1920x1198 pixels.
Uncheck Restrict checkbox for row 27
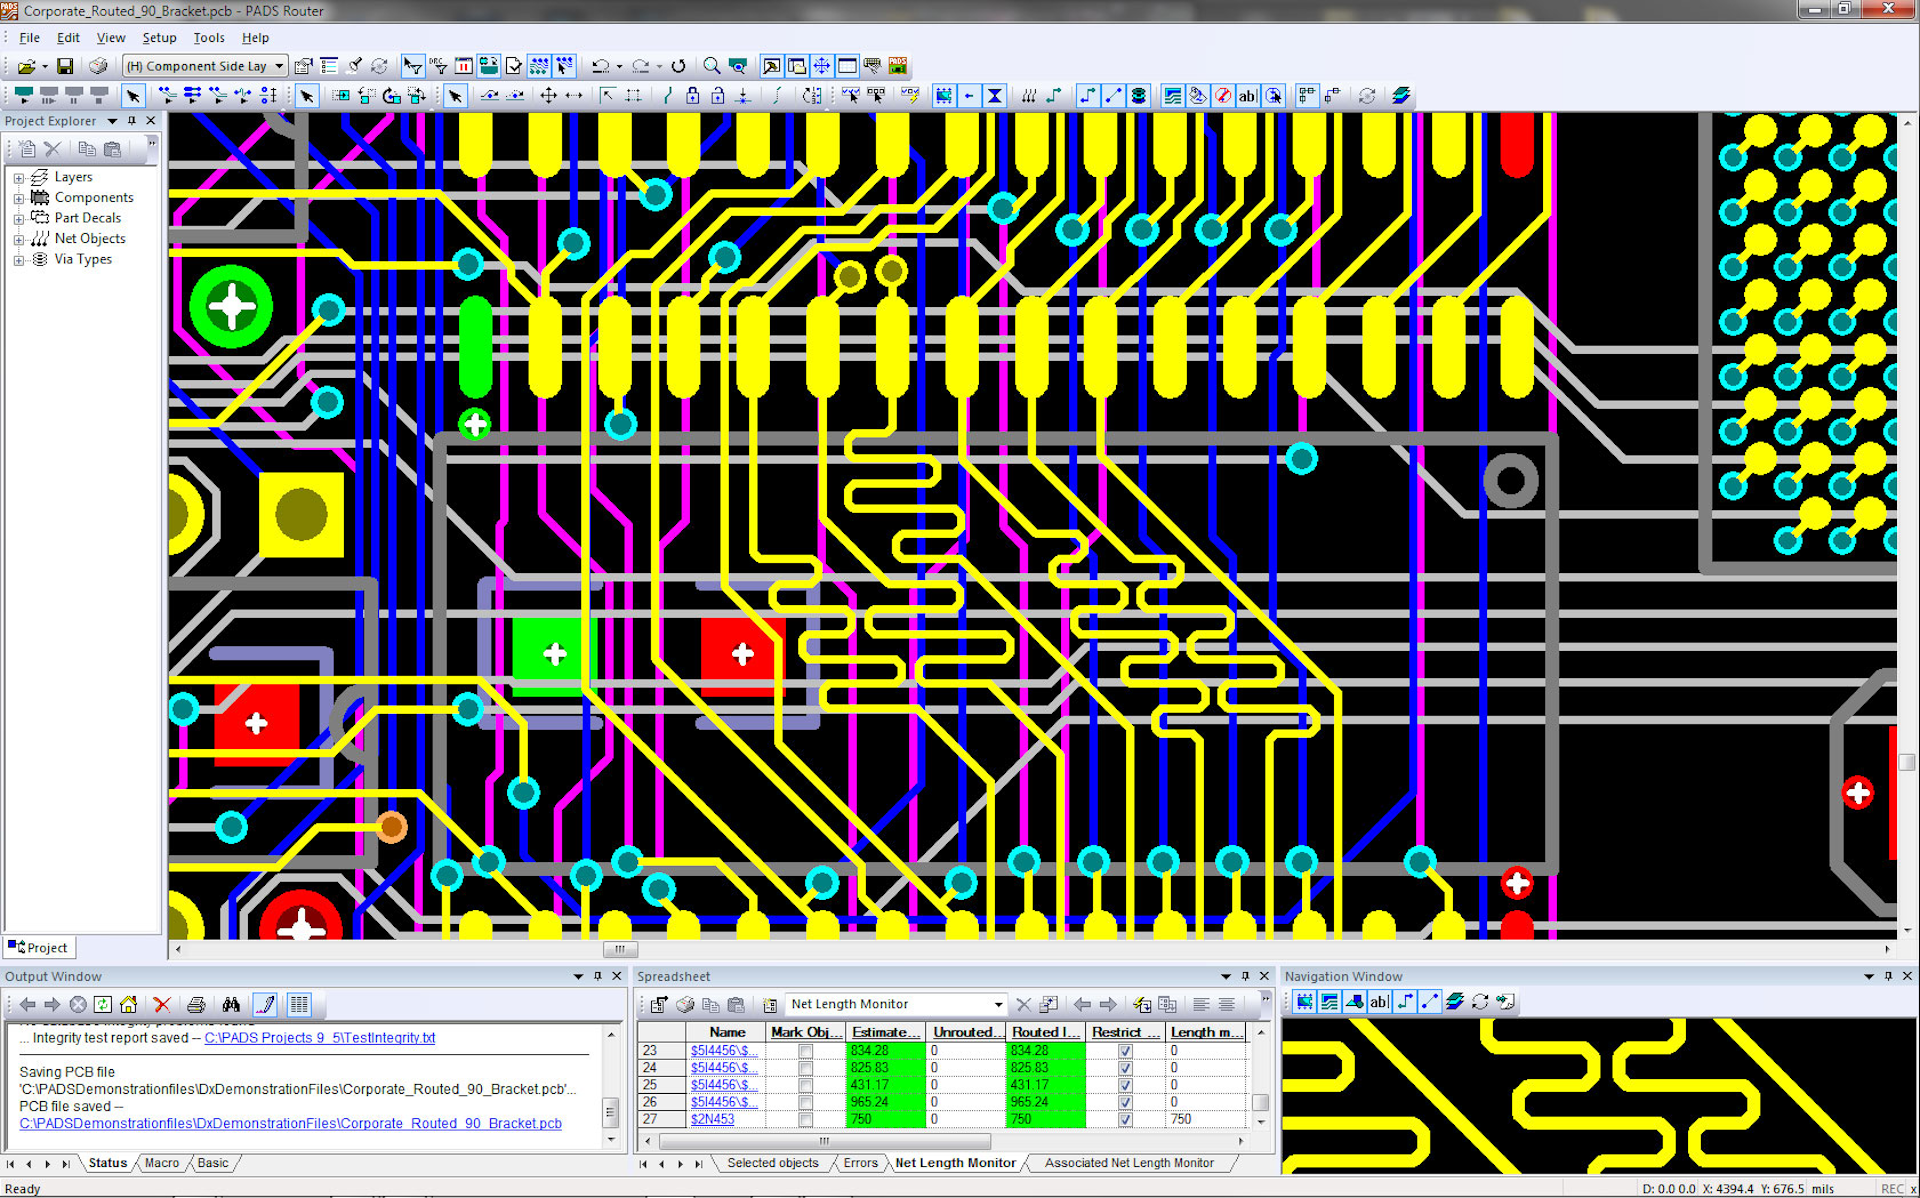click(1125, 1119)
